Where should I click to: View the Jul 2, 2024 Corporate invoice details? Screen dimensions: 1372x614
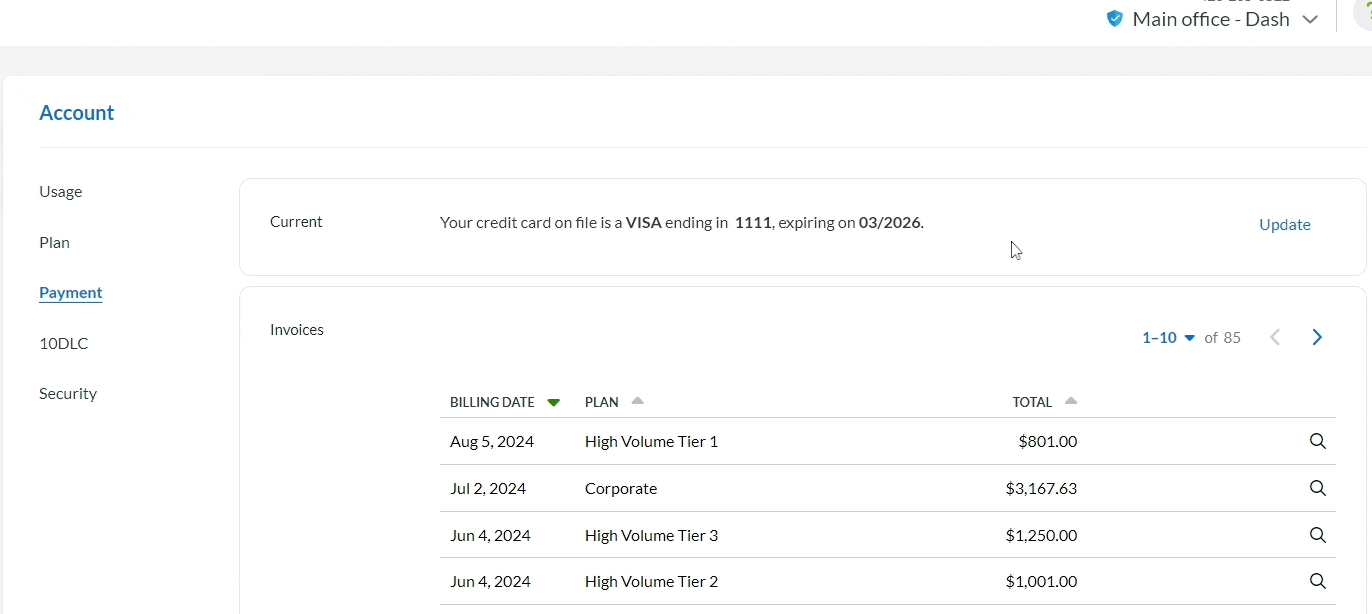pyautogui.click(x=1317, y=488)
